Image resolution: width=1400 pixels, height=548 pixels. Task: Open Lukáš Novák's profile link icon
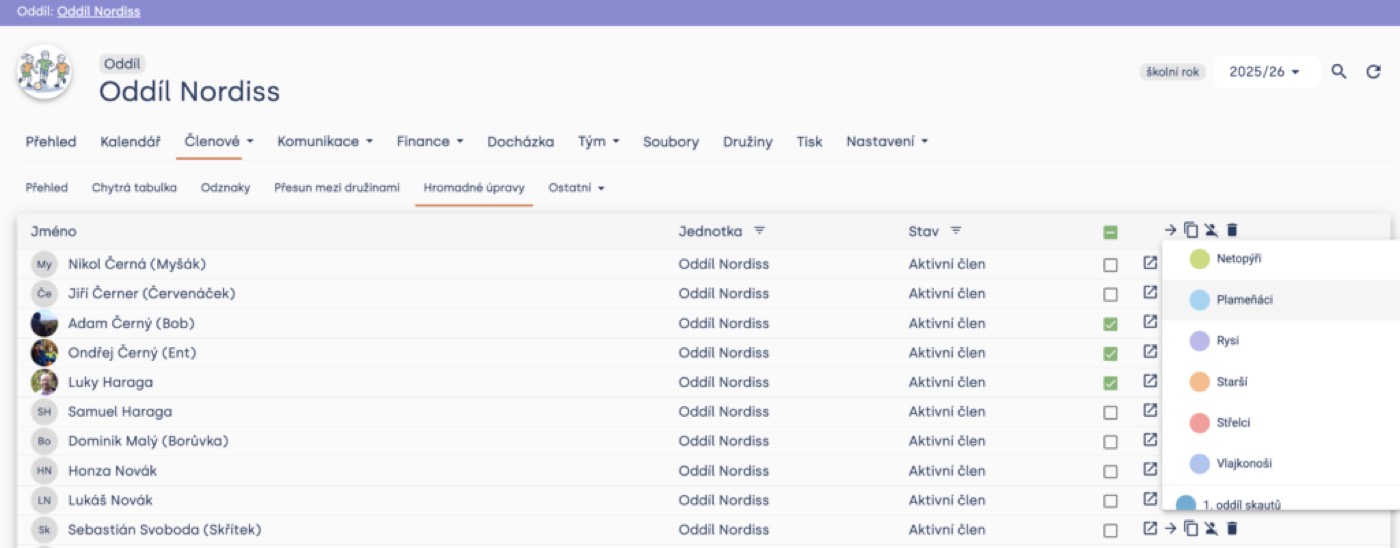coord(1150,498)
